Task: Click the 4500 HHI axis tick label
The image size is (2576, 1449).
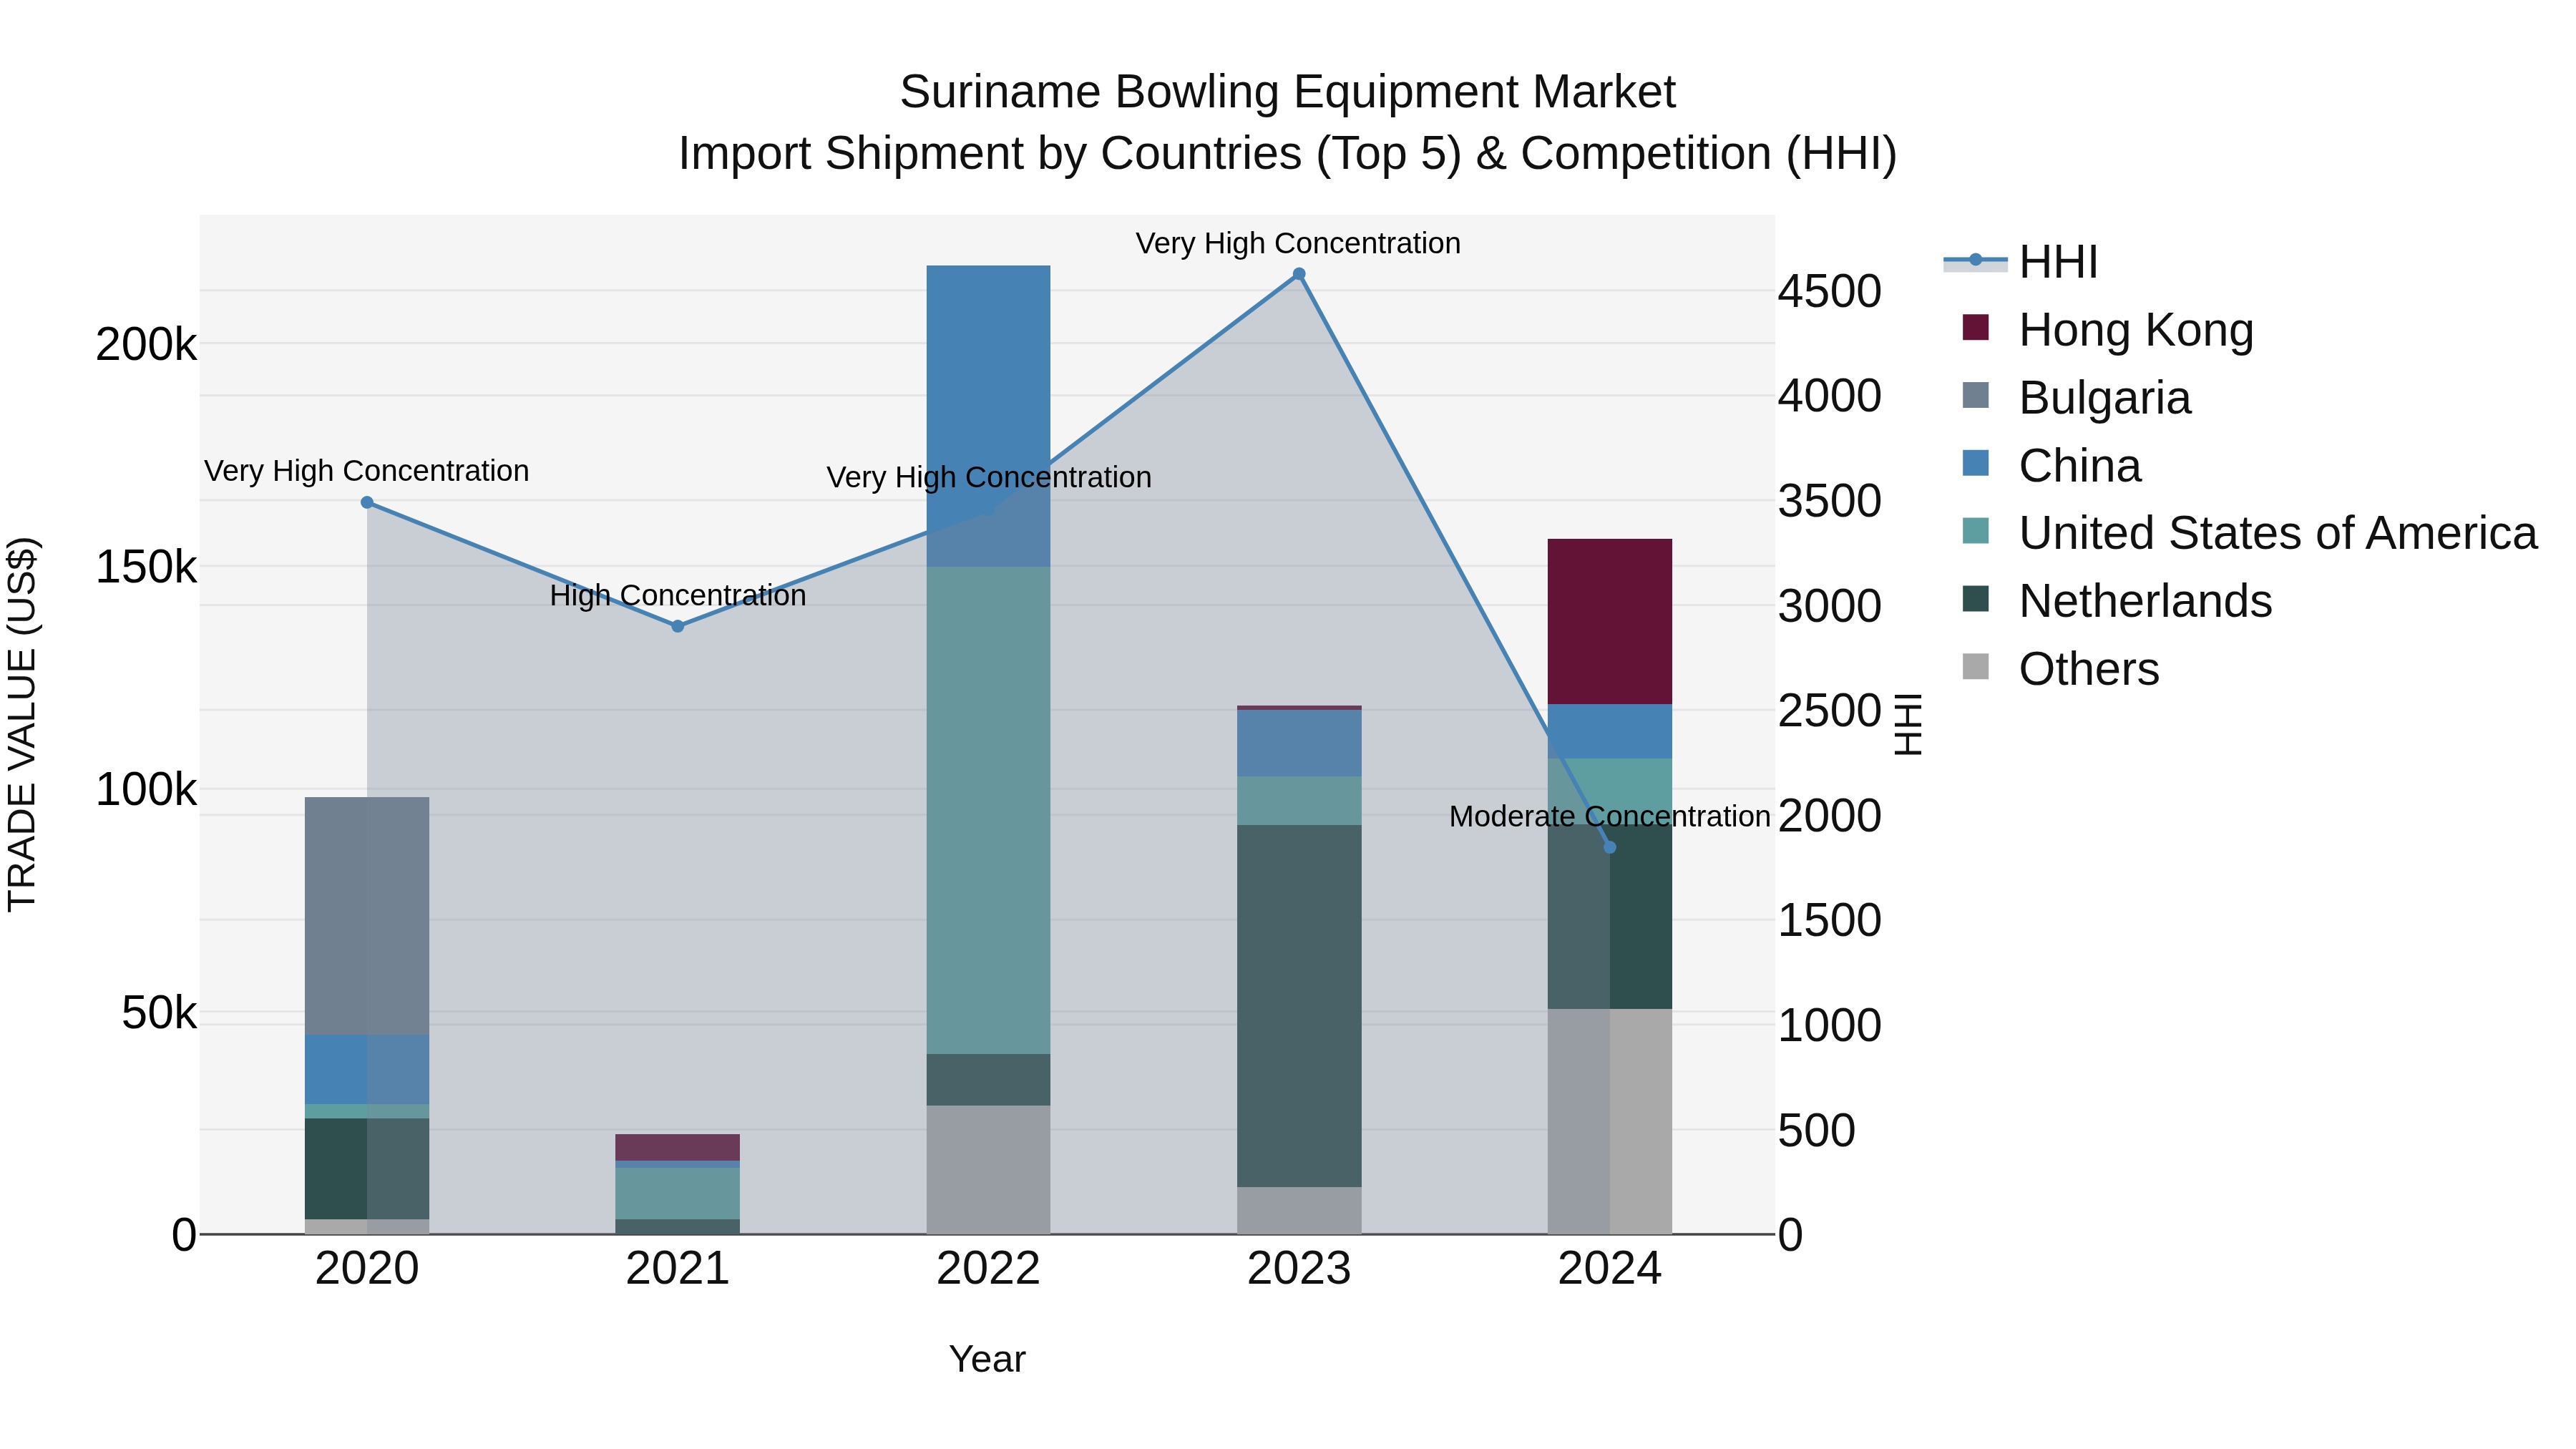Action: (1829, 291)
